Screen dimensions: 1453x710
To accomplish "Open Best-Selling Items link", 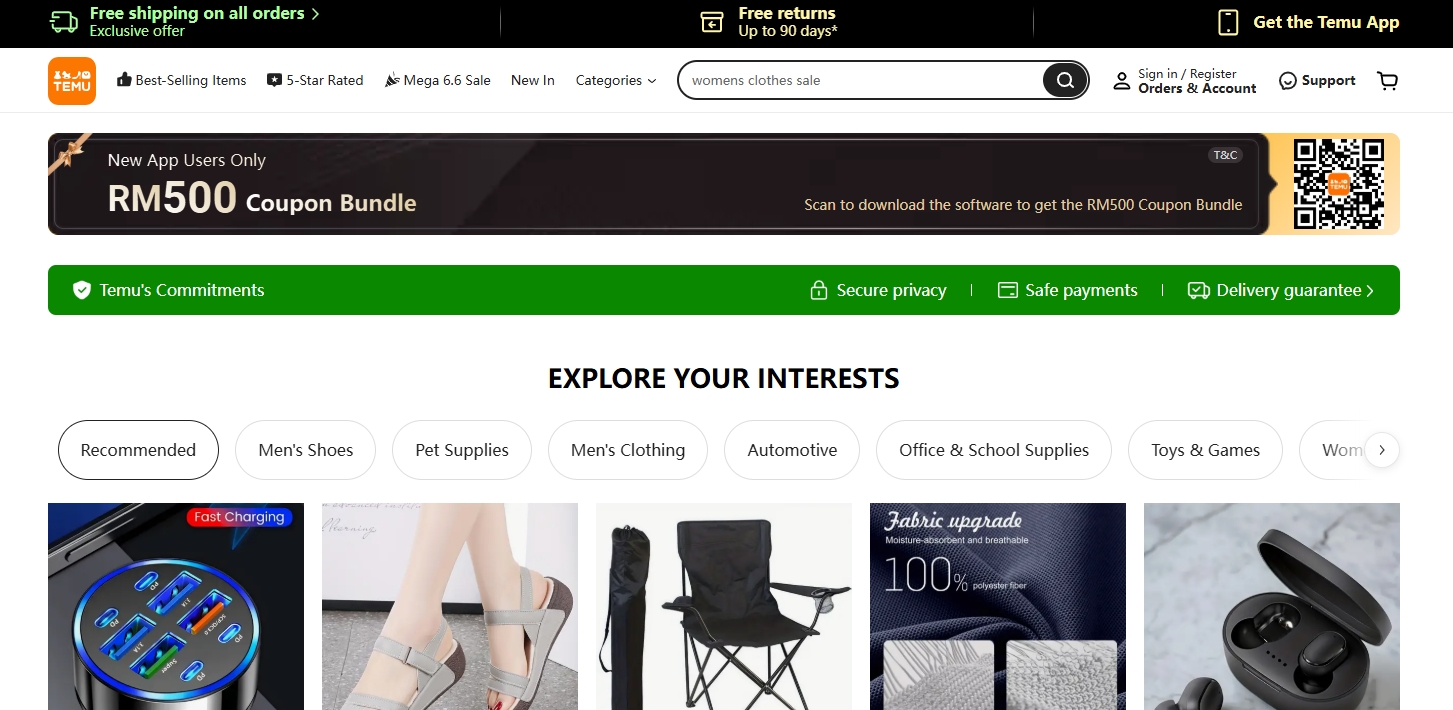I will point(181,80).
